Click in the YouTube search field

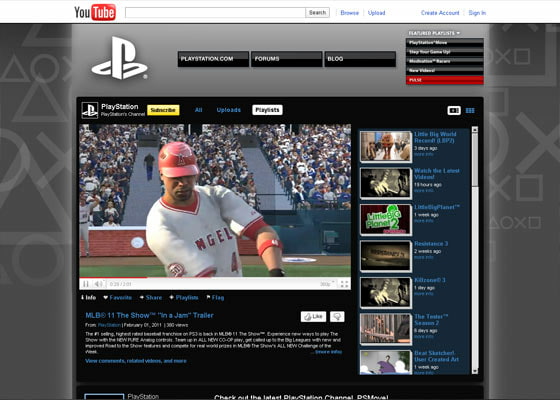pyautogui.click(x=215, y=12)
